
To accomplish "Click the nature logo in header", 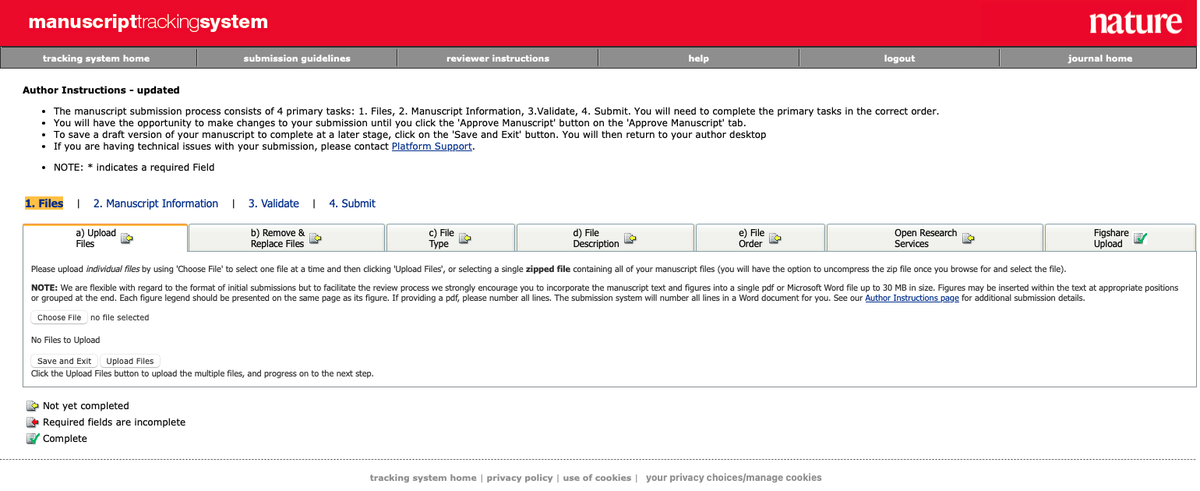I will pyautogui.click(x=1135, y=23).
